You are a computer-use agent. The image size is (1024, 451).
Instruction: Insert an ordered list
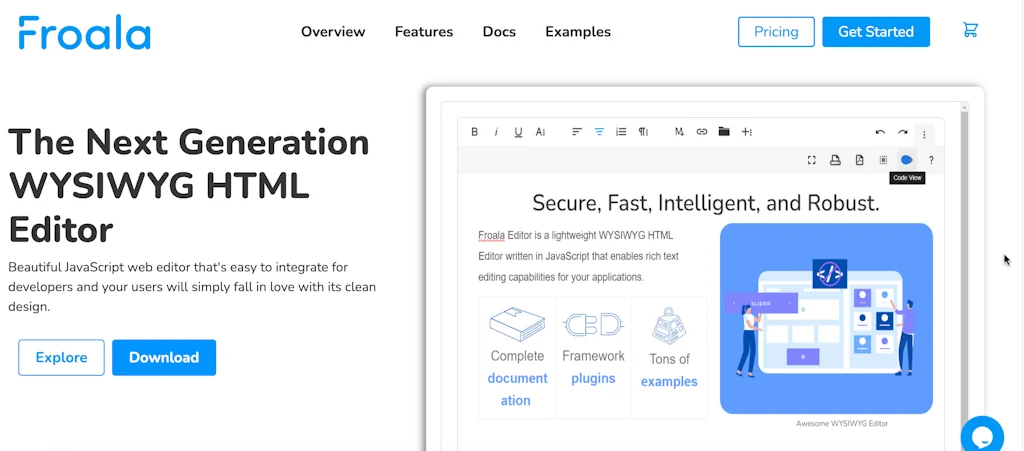click(x=621, y=132)
